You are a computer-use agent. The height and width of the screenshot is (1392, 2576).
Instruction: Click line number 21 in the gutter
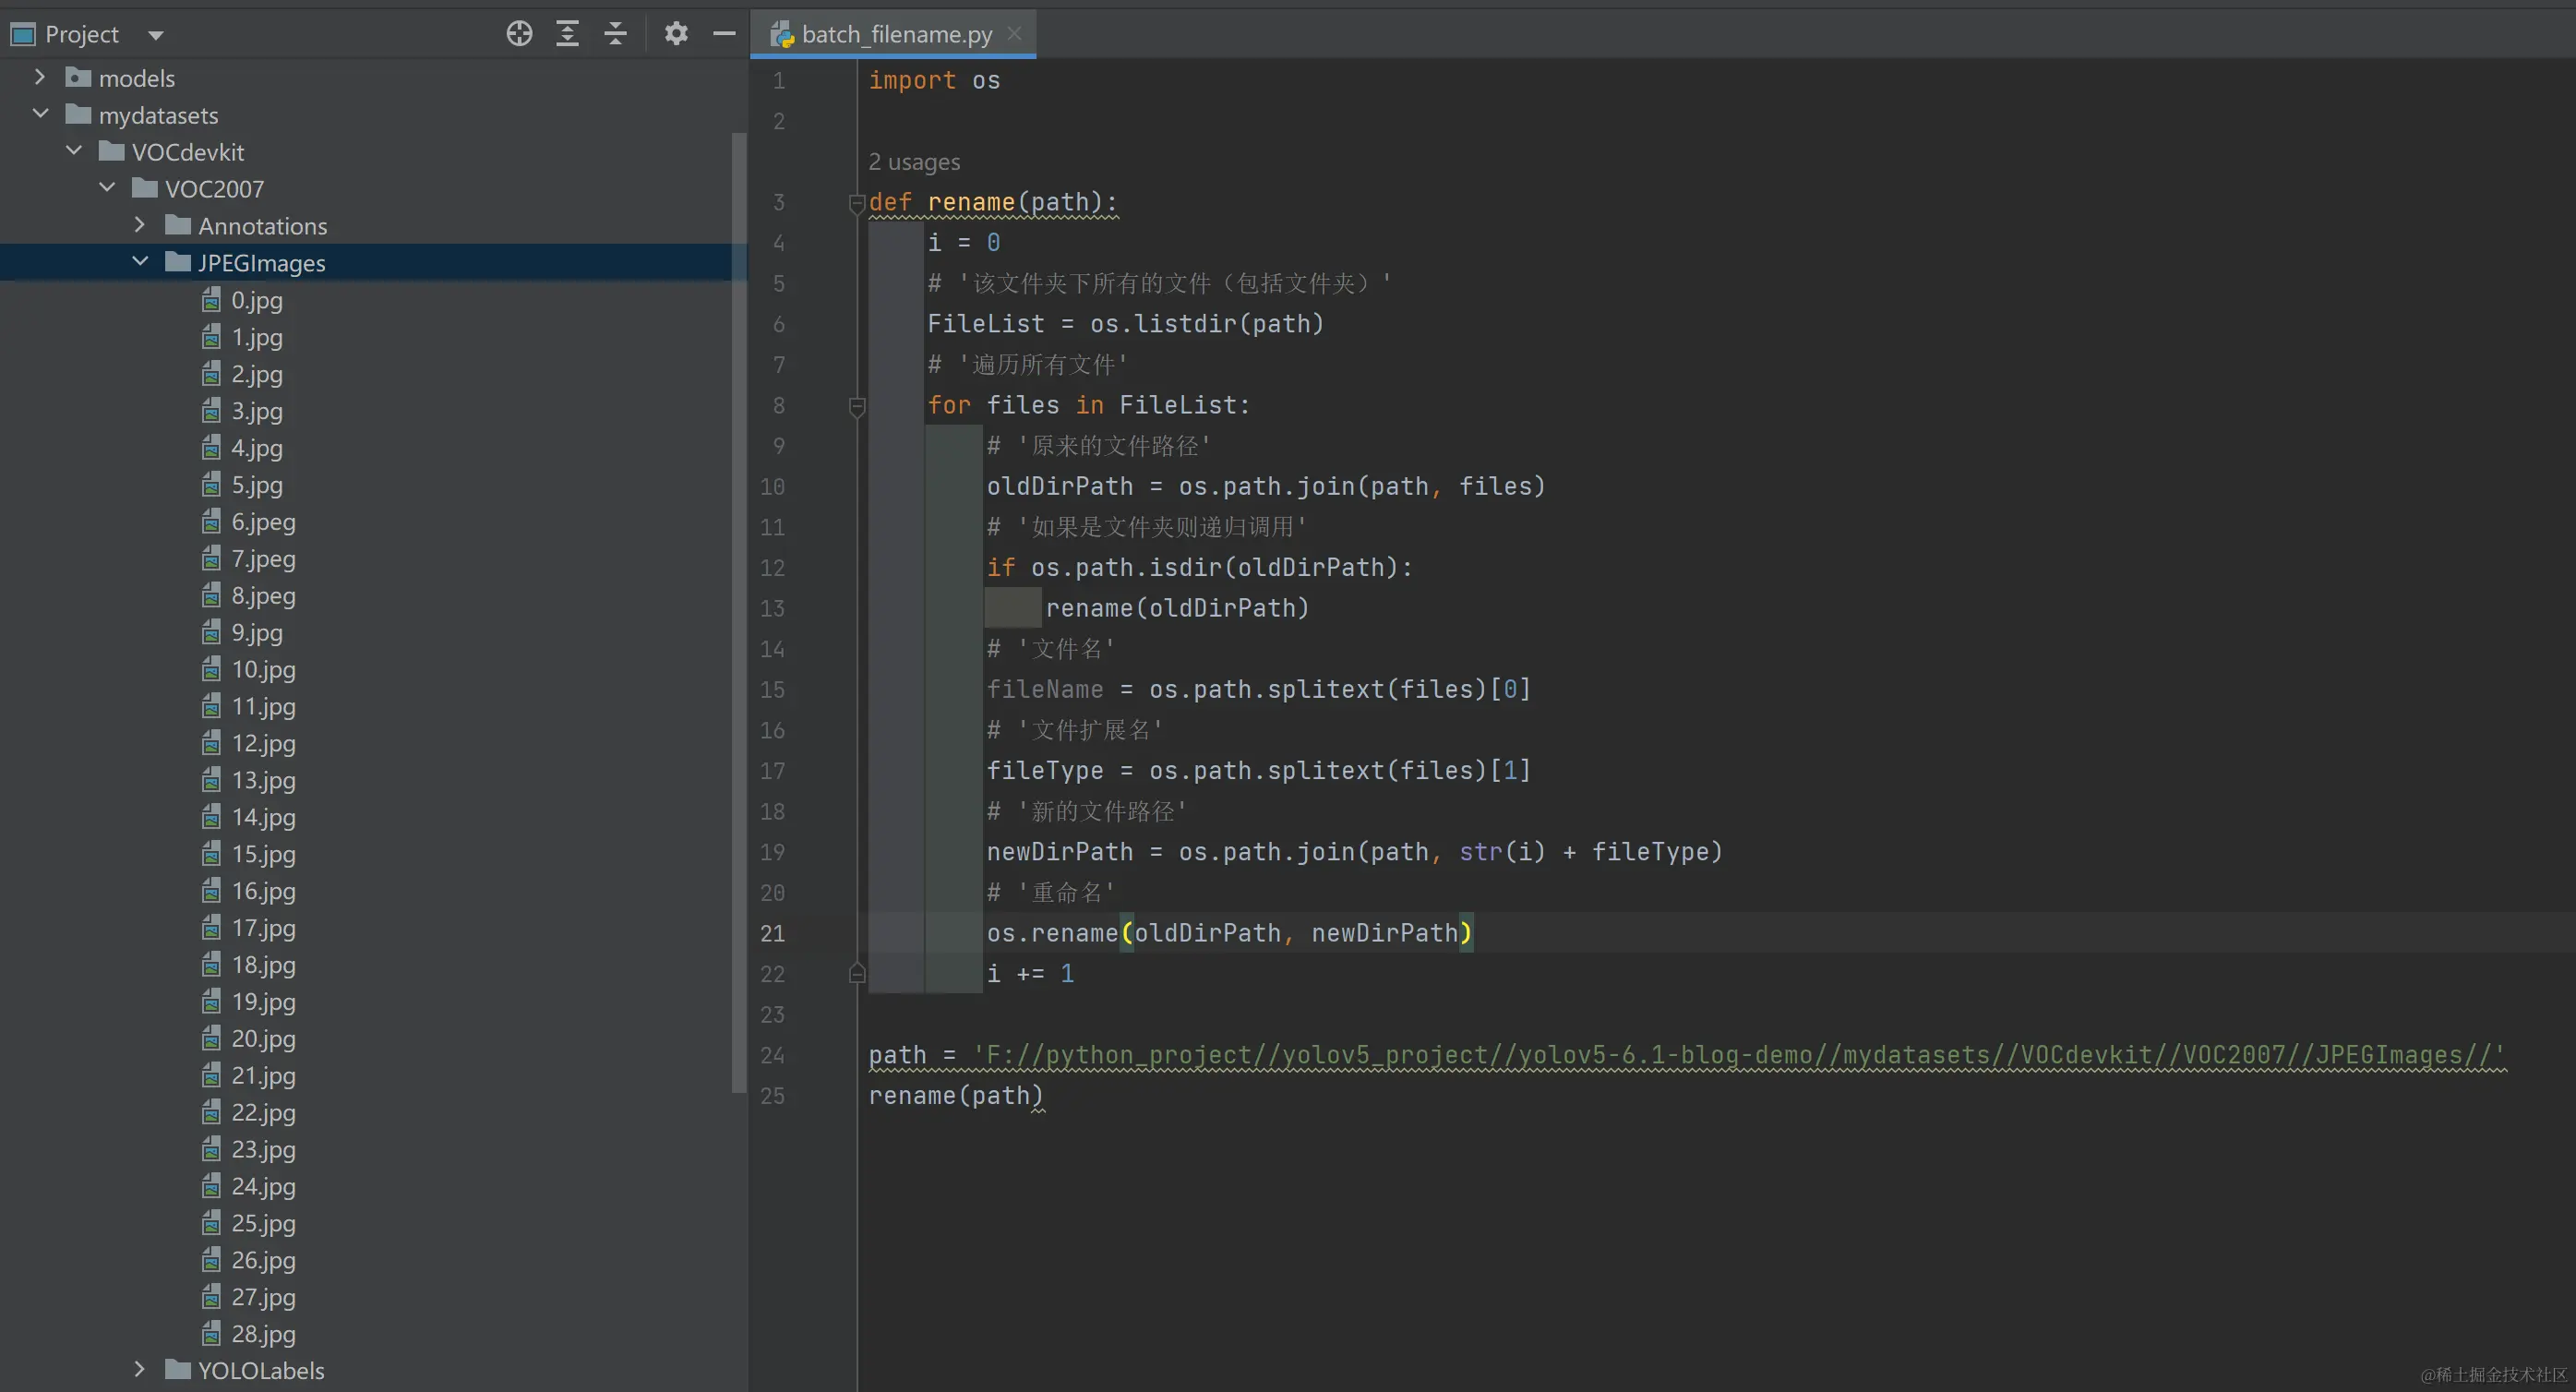[x=772, y=934]
